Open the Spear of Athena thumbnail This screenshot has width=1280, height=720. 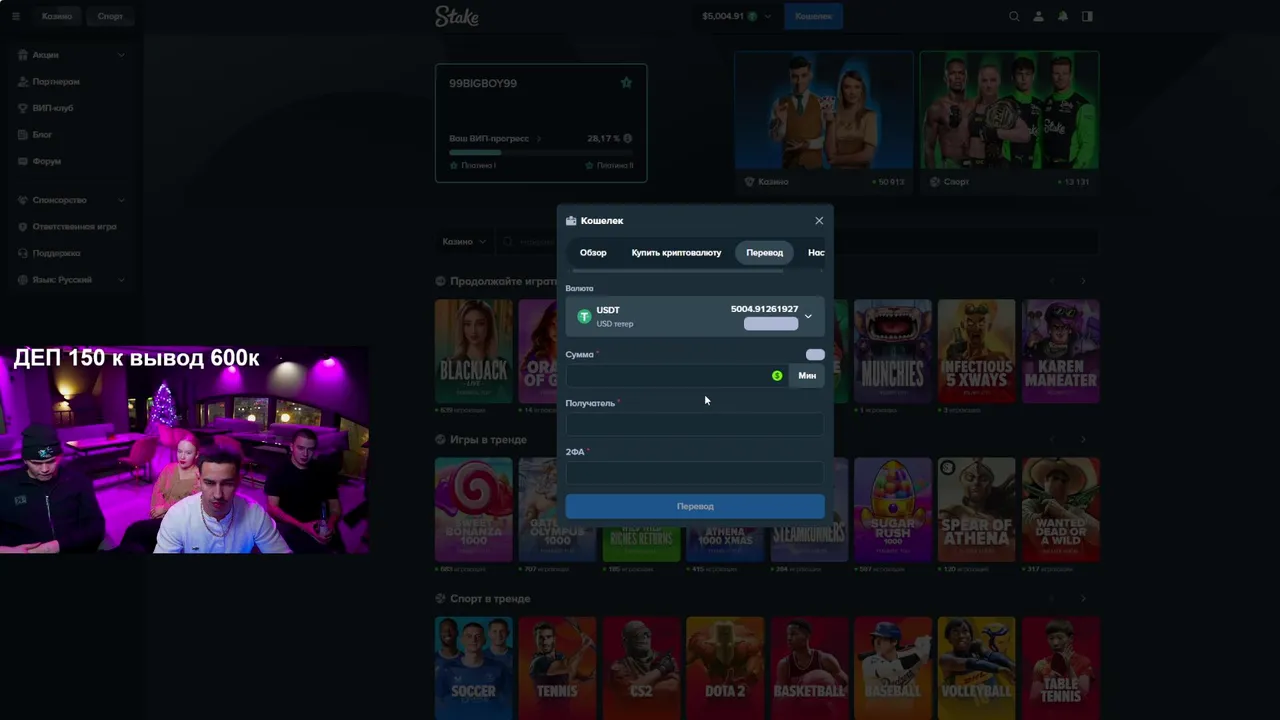click(977, 510)
